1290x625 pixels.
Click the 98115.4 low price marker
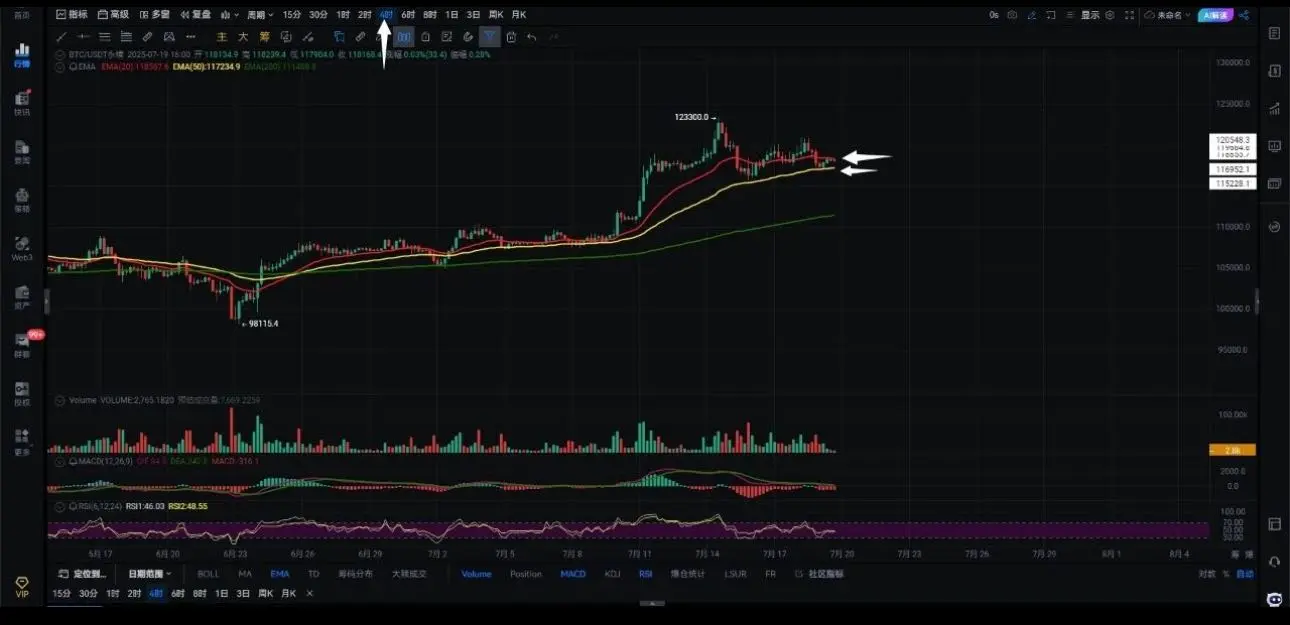click(x=260, y=323)
